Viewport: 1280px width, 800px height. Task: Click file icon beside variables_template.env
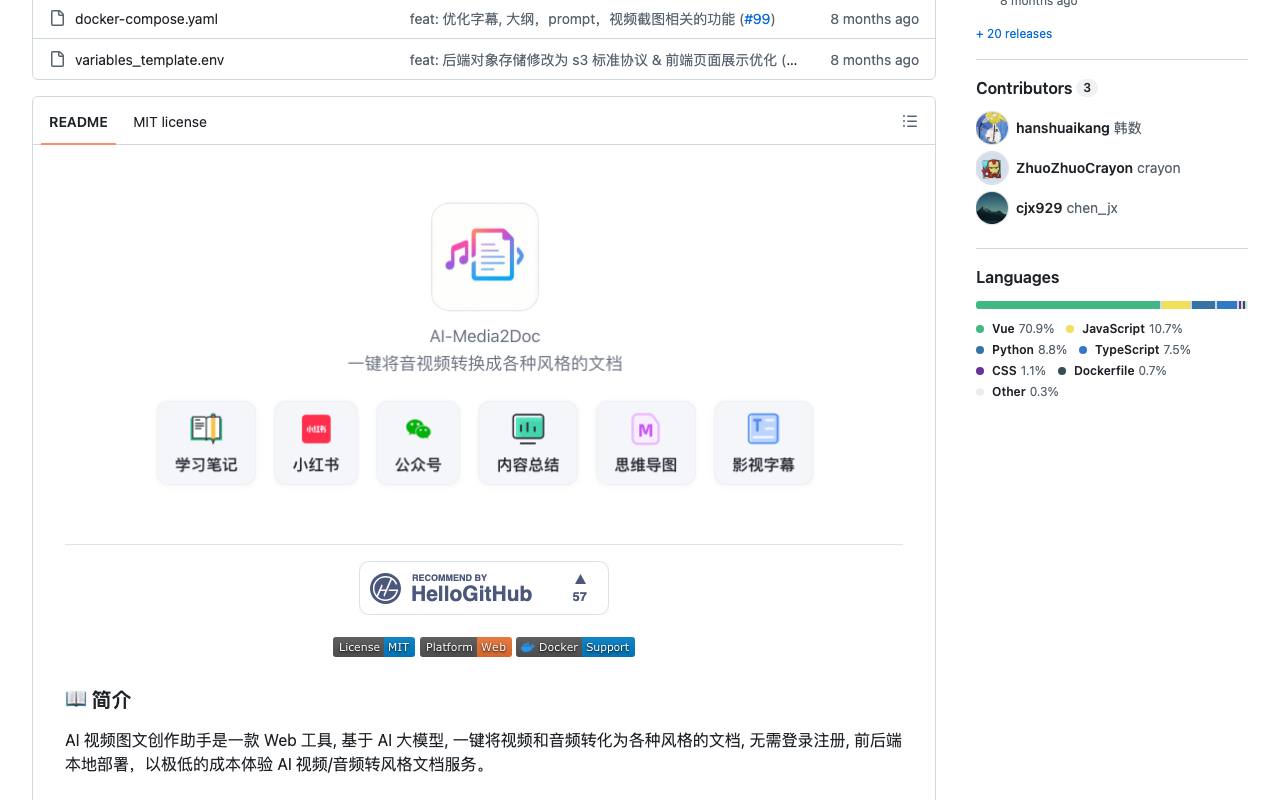point(57,59)
